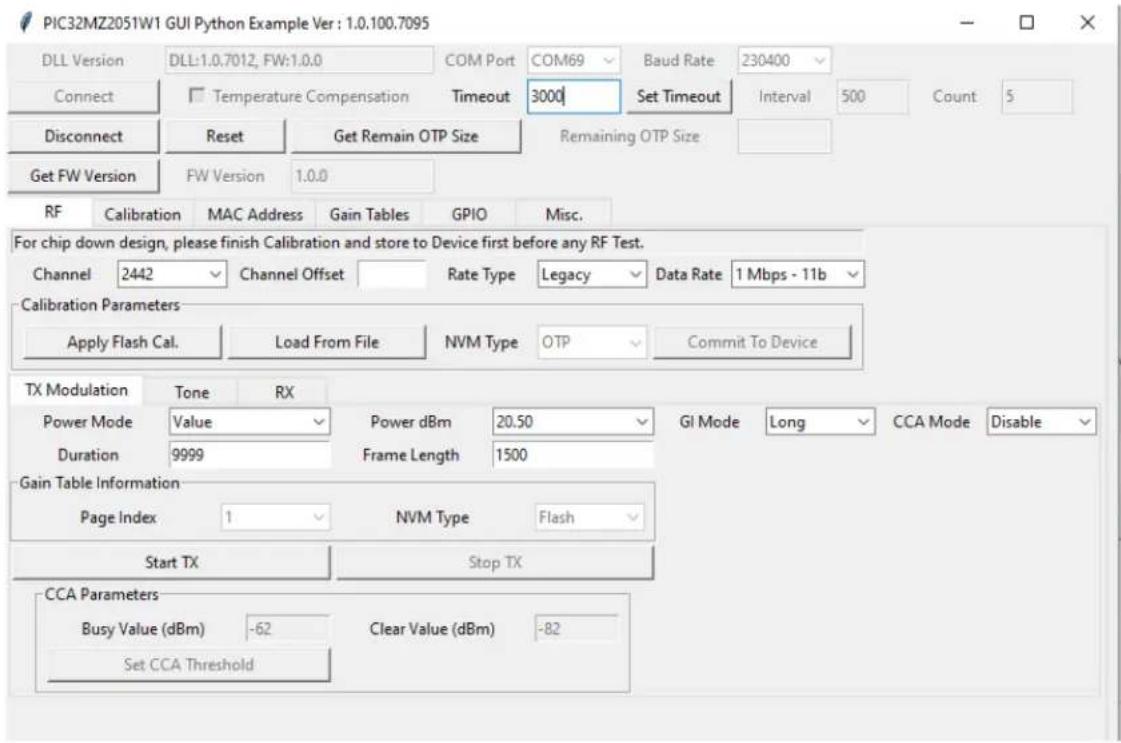Select the RX sub-tab
This screenshot has width=1121, height=743.
pyautogui.click(x=284, y=392)
